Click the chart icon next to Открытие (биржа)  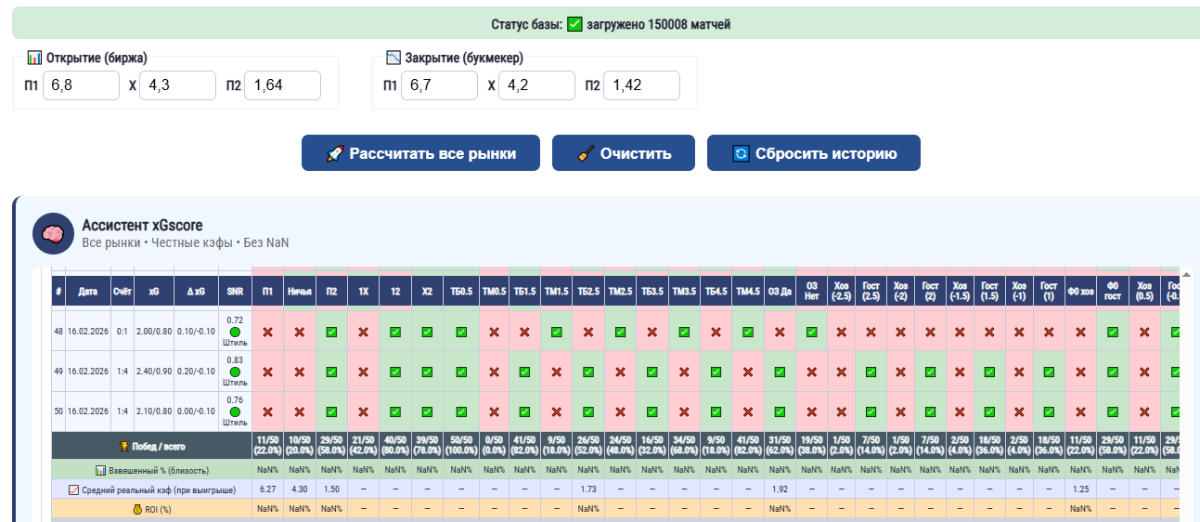pos(34,58)
